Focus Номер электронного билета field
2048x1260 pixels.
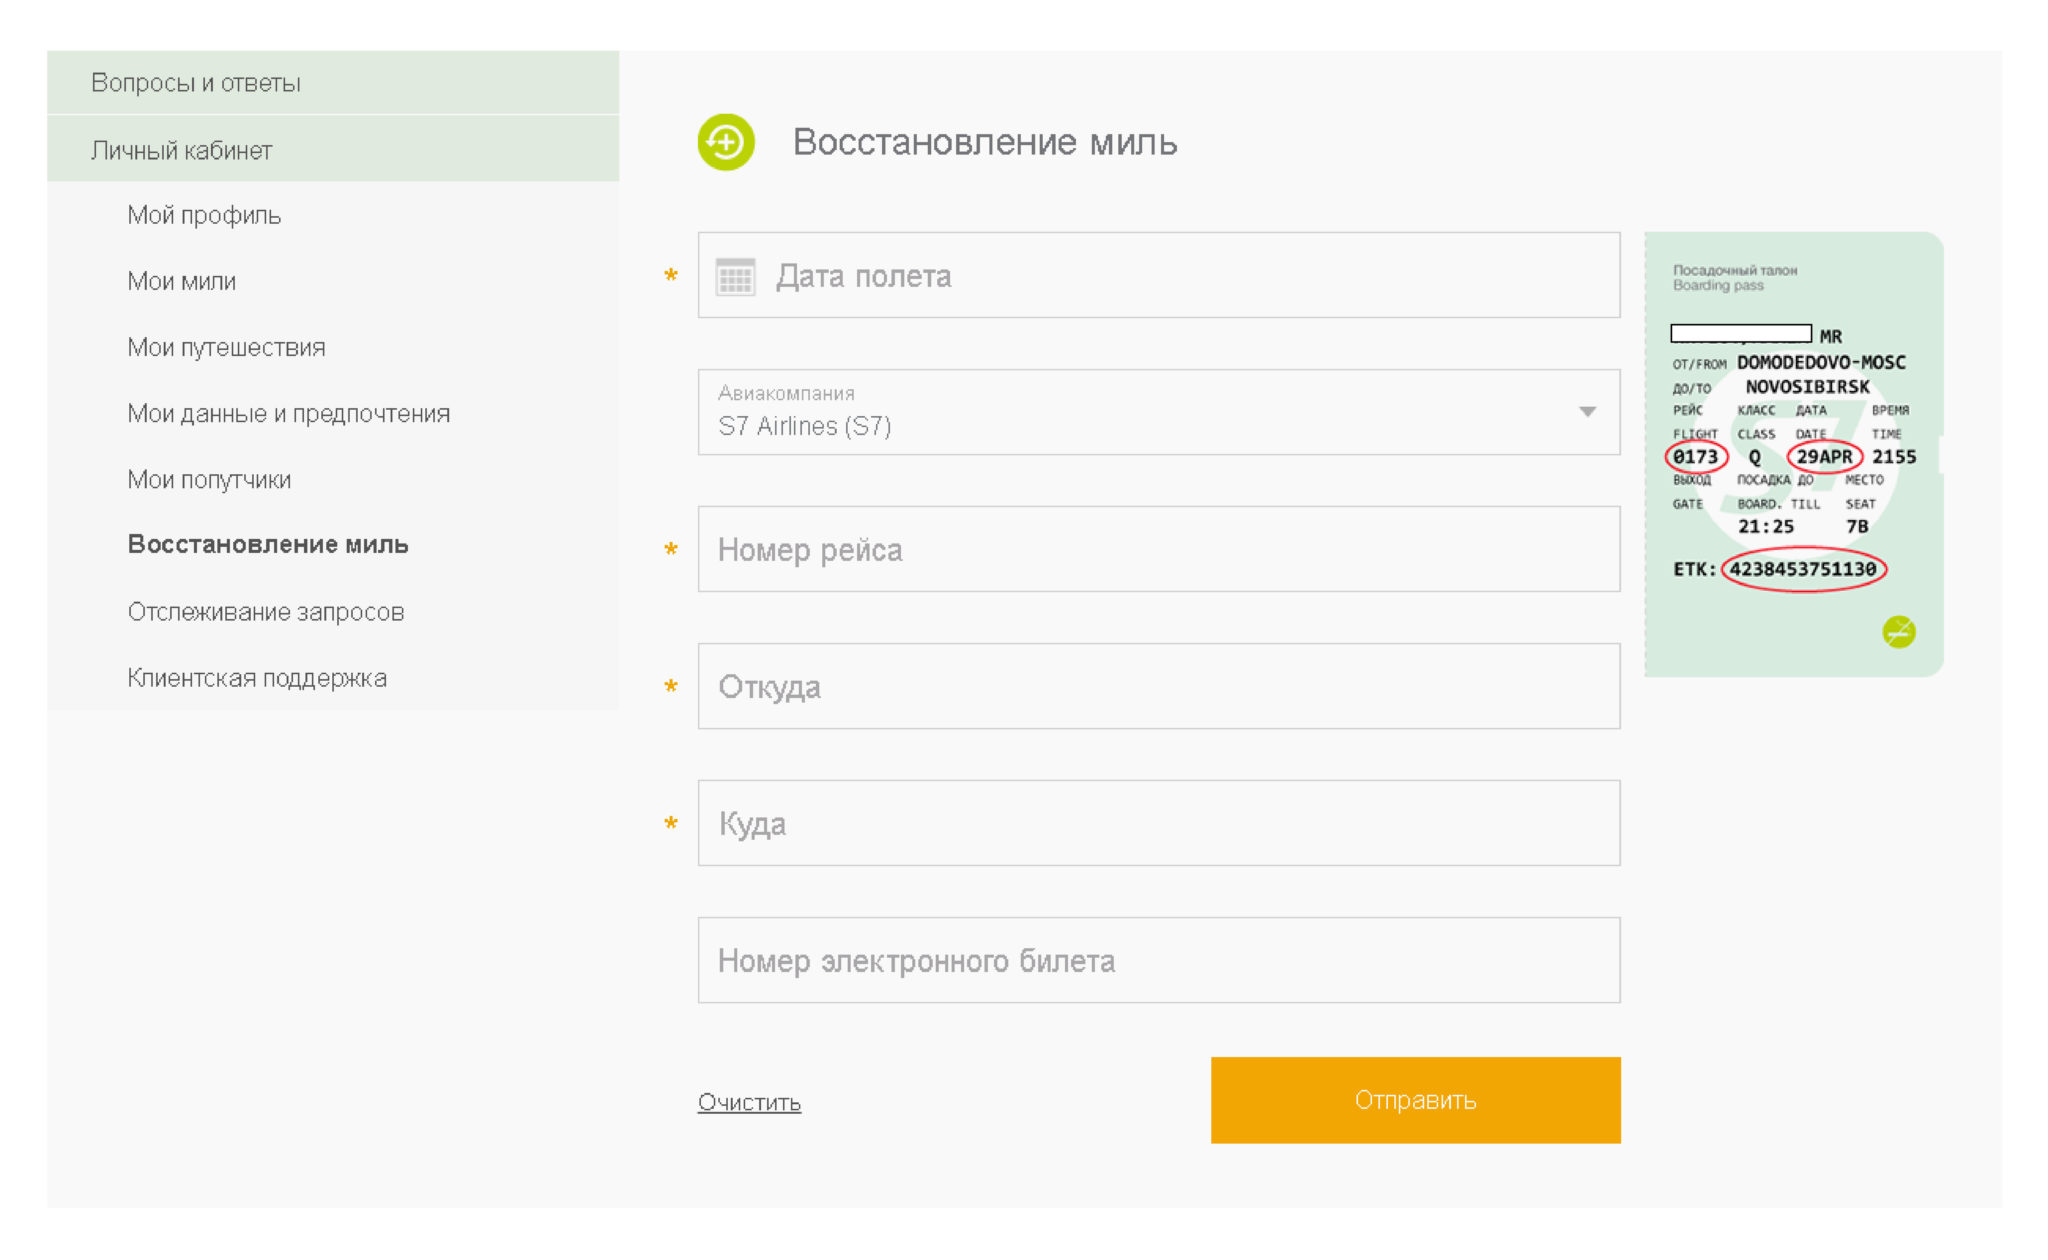pos(1159,960)
